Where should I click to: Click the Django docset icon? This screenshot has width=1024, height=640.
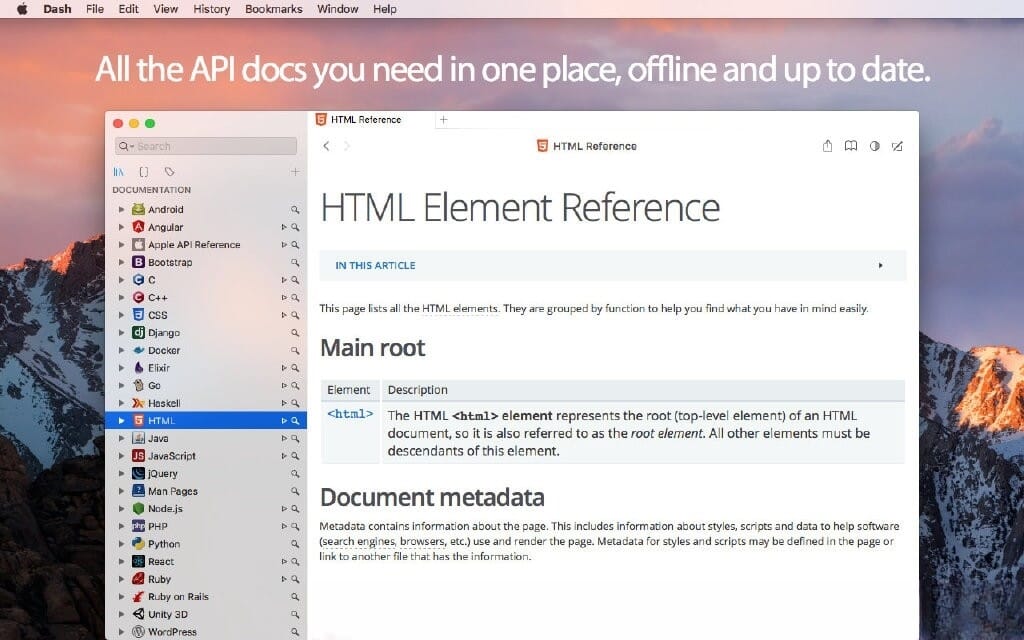[x=138, y=332]
